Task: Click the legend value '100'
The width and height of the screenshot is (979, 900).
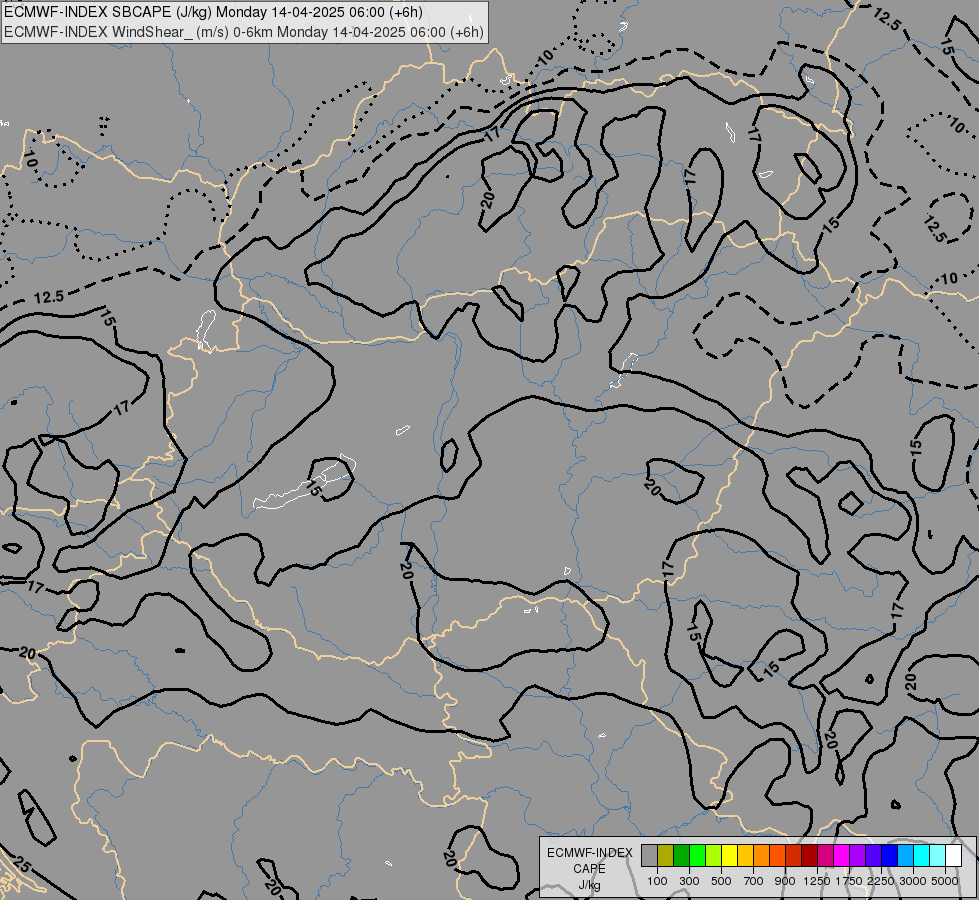Action: click(657, 881)
